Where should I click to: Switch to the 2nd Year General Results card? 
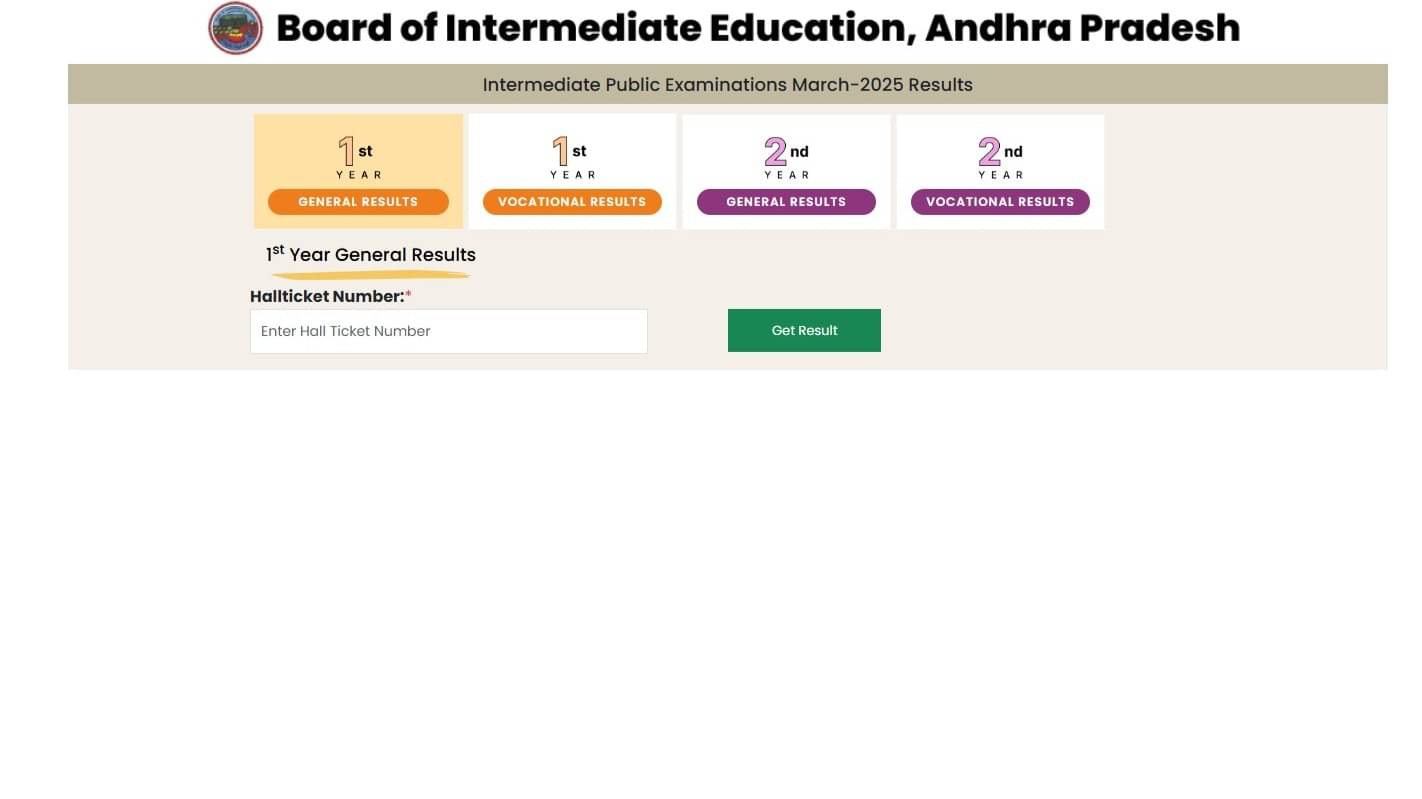[786, 171]
